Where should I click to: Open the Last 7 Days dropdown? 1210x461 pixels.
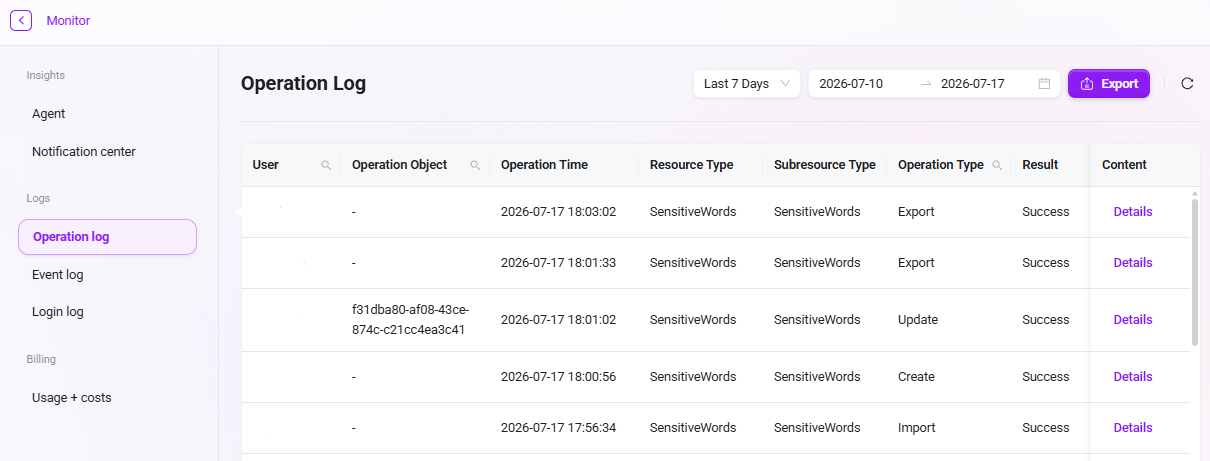[747, 84]
